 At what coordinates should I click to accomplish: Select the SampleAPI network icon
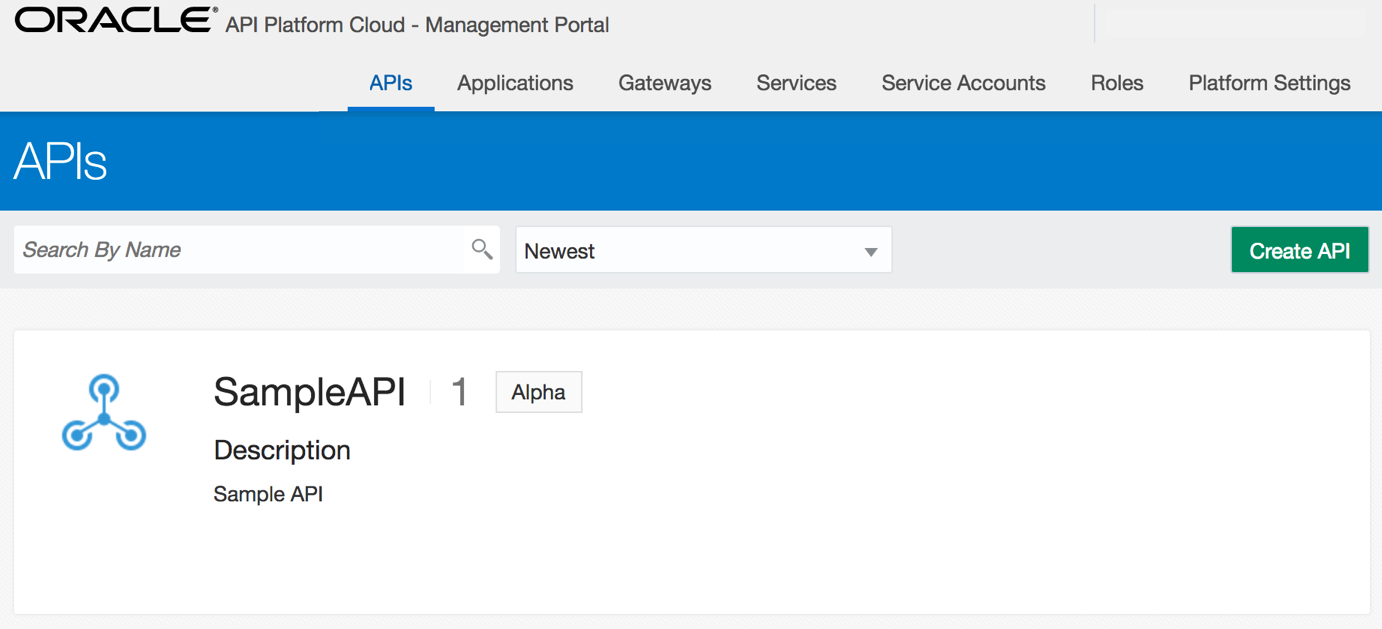(x=104, y=412)
